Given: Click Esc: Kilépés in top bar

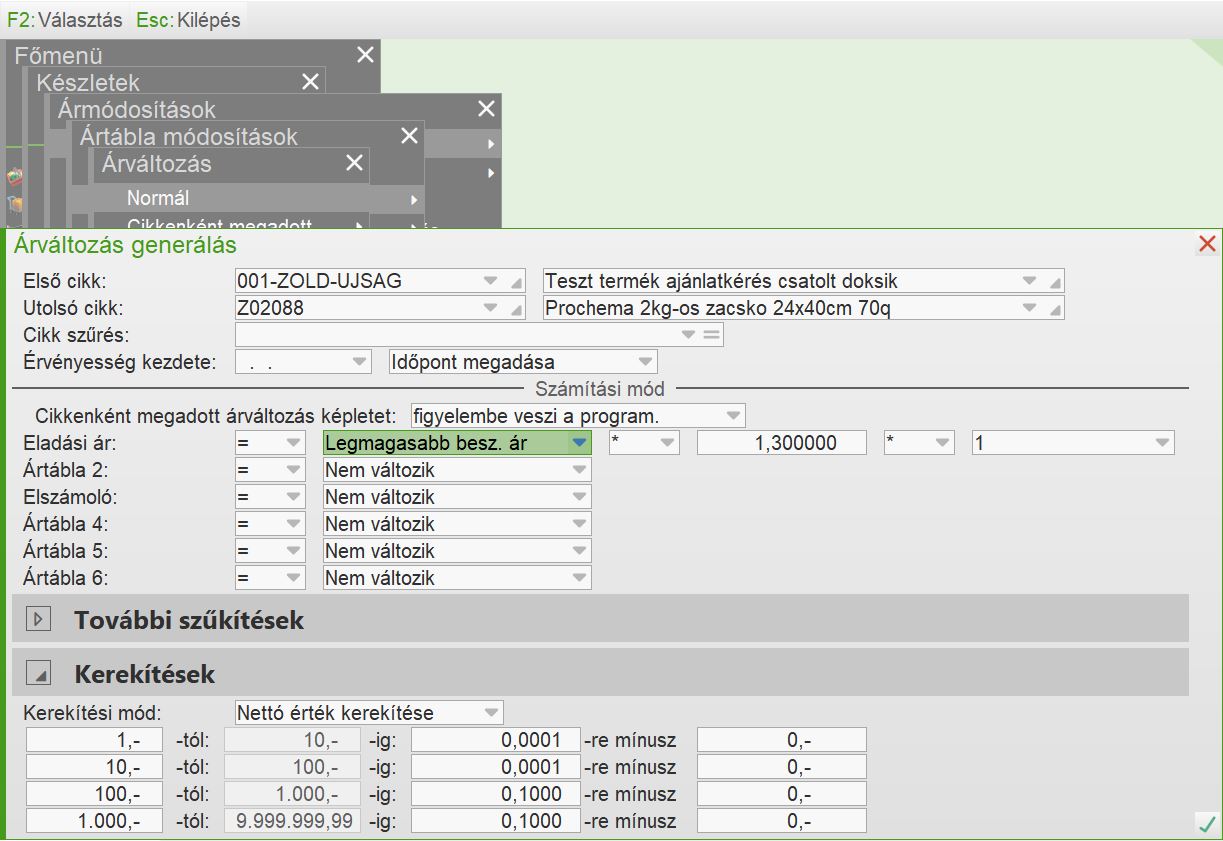Looking at the screenshot, I should 188,20.
